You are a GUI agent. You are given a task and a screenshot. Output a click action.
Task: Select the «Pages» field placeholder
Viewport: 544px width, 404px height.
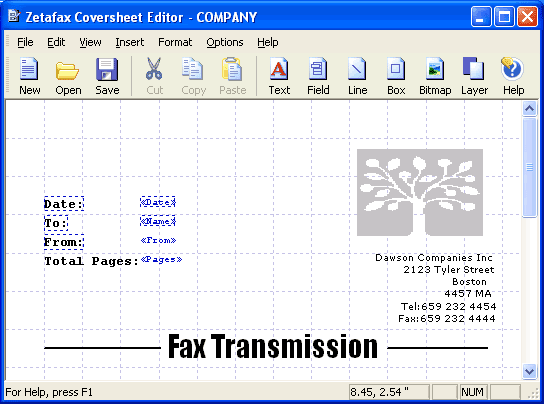click(x=162, y=260)
